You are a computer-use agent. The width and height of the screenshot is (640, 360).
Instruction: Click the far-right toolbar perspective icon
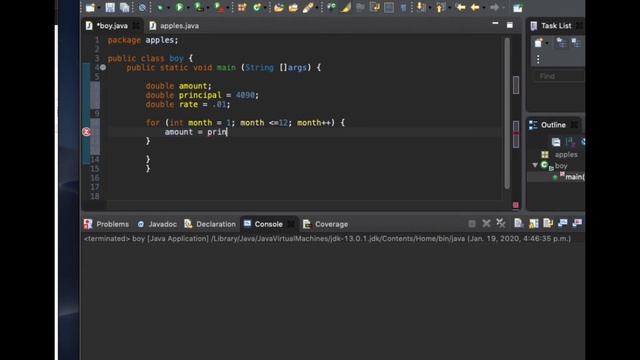[518, 8]
